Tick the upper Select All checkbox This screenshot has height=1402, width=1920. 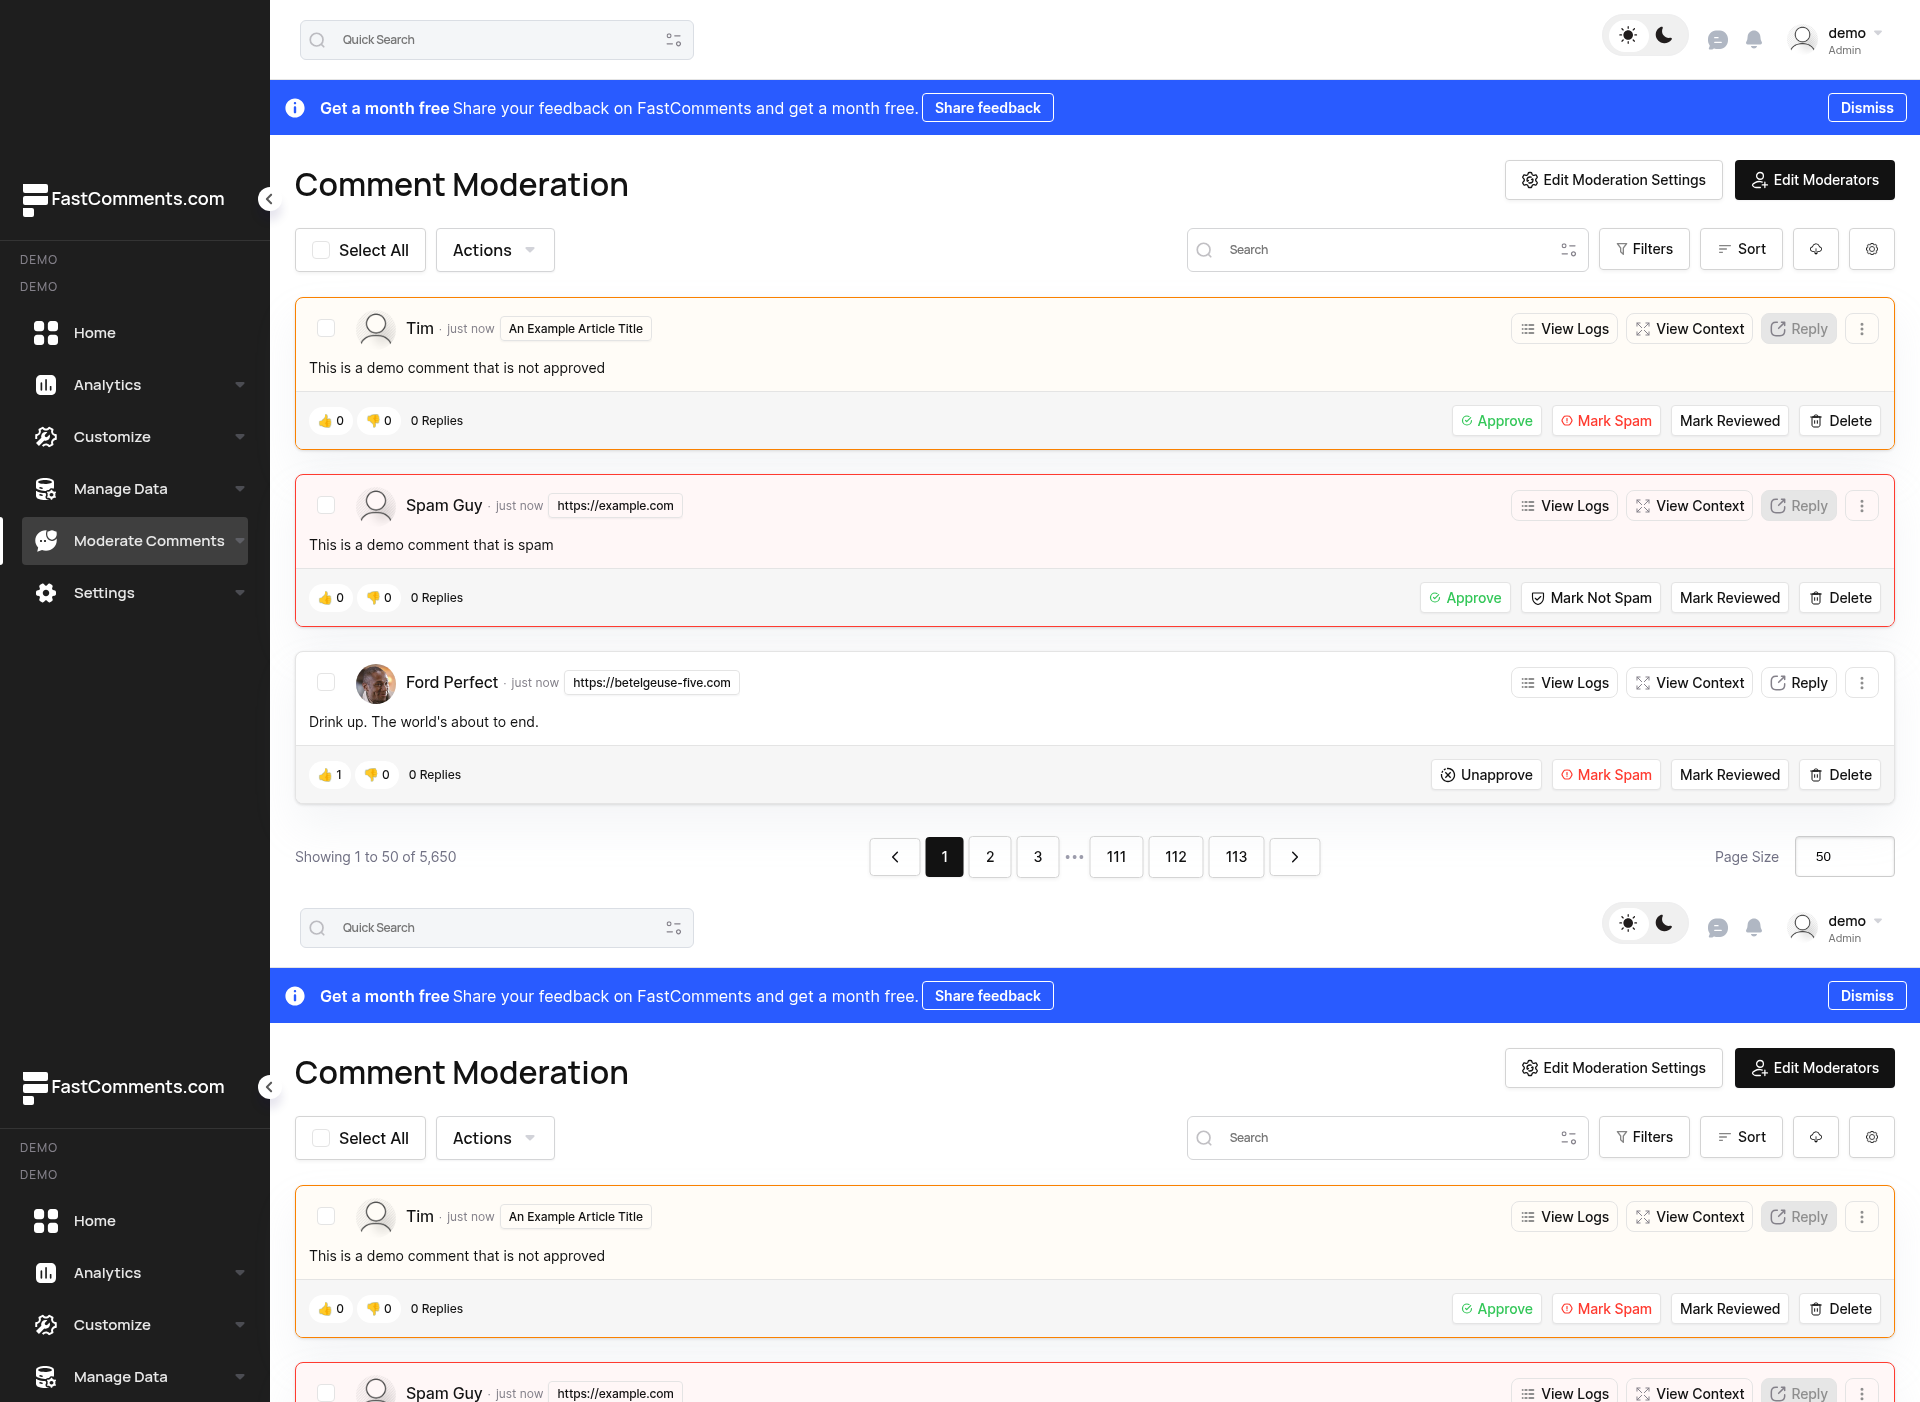(x=321, y=250)
